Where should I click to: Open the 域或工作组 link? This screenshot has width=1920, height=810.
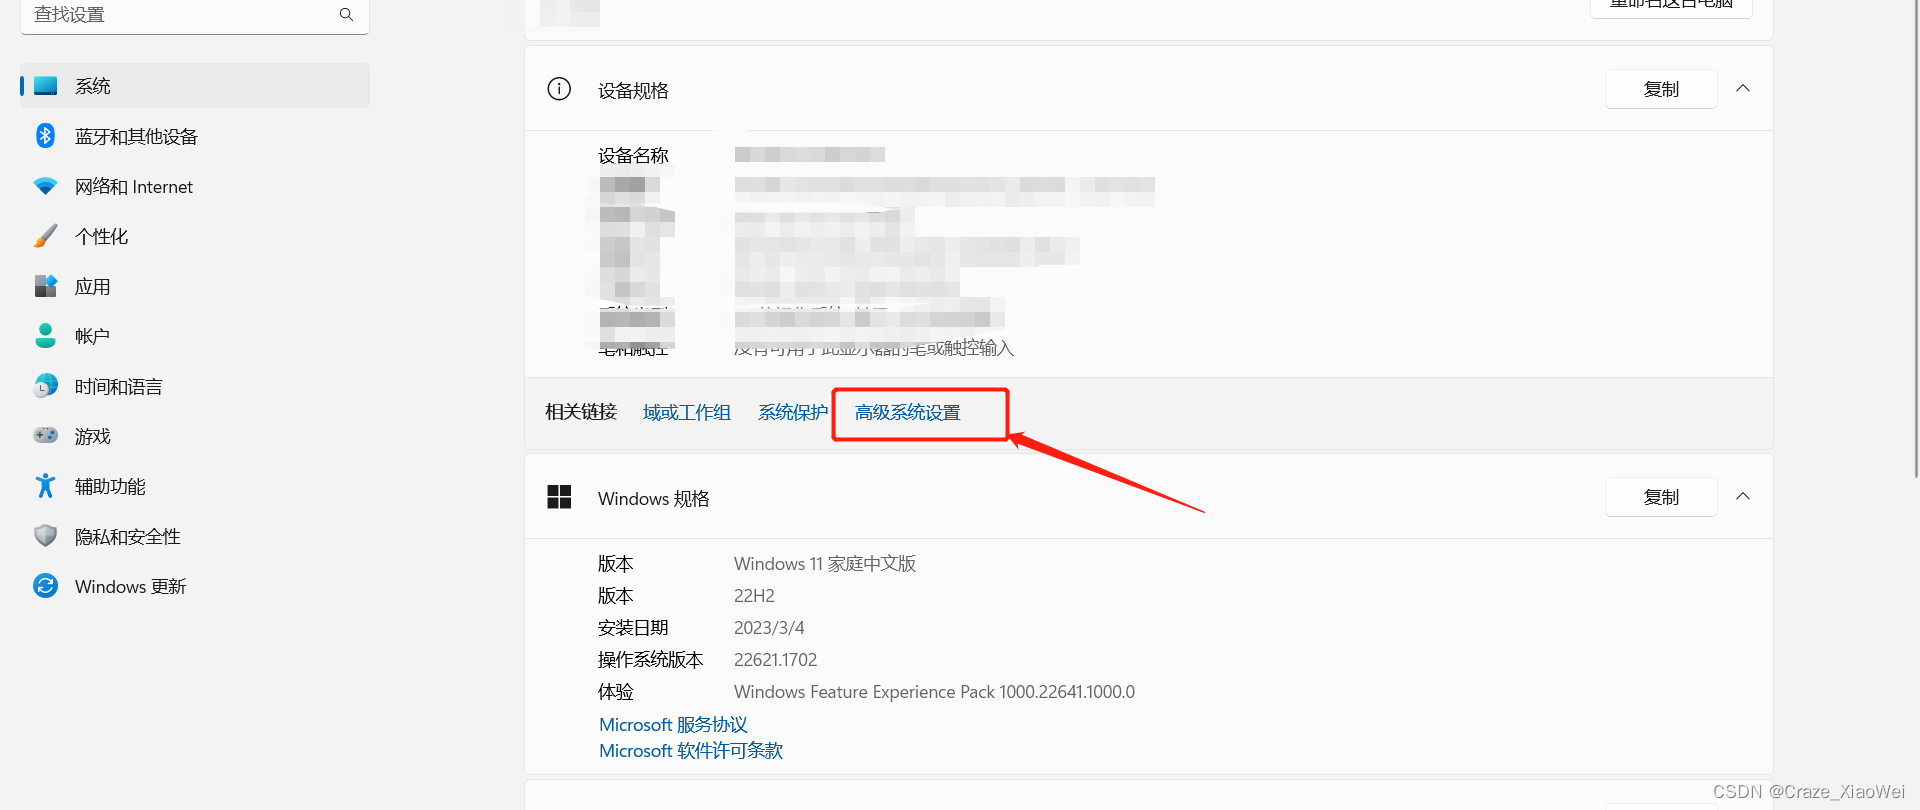687,412
